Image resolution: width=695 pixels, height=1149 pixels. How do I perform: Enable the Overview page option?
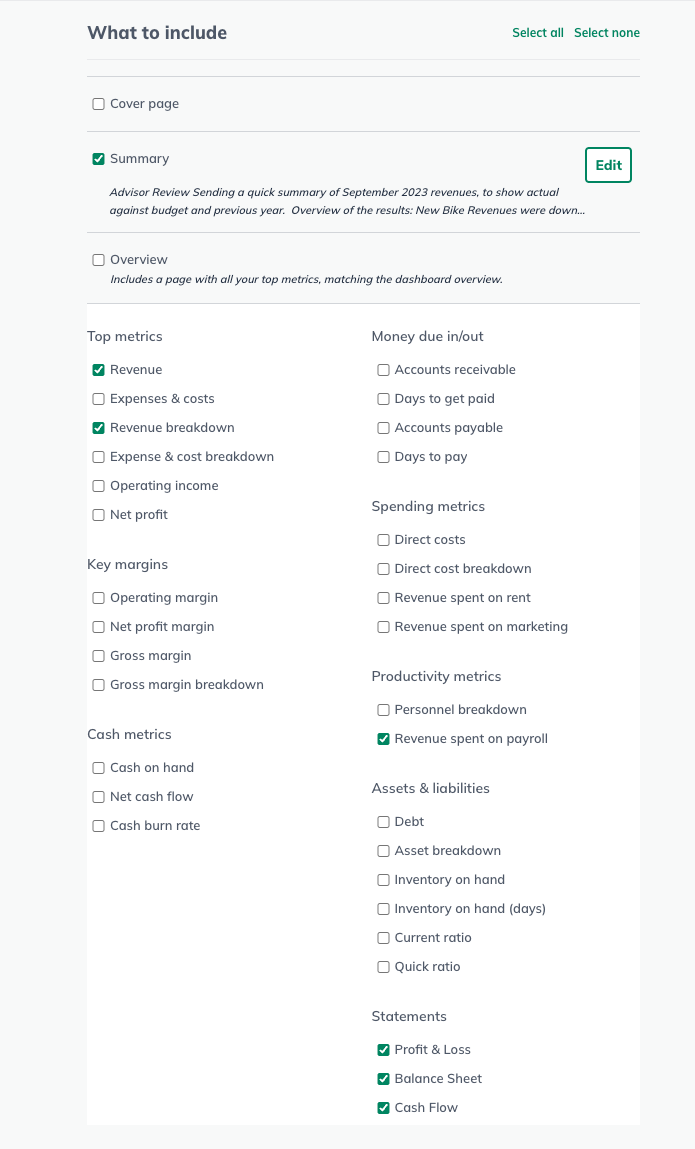point(98,259)
